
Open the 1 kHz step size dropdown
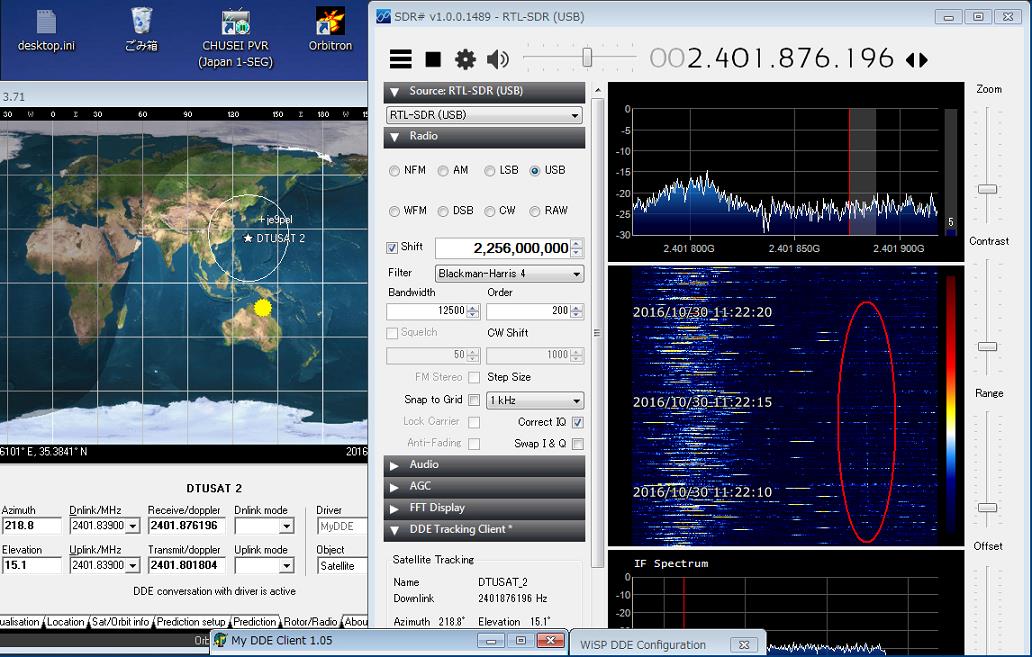tap(535, 400)
